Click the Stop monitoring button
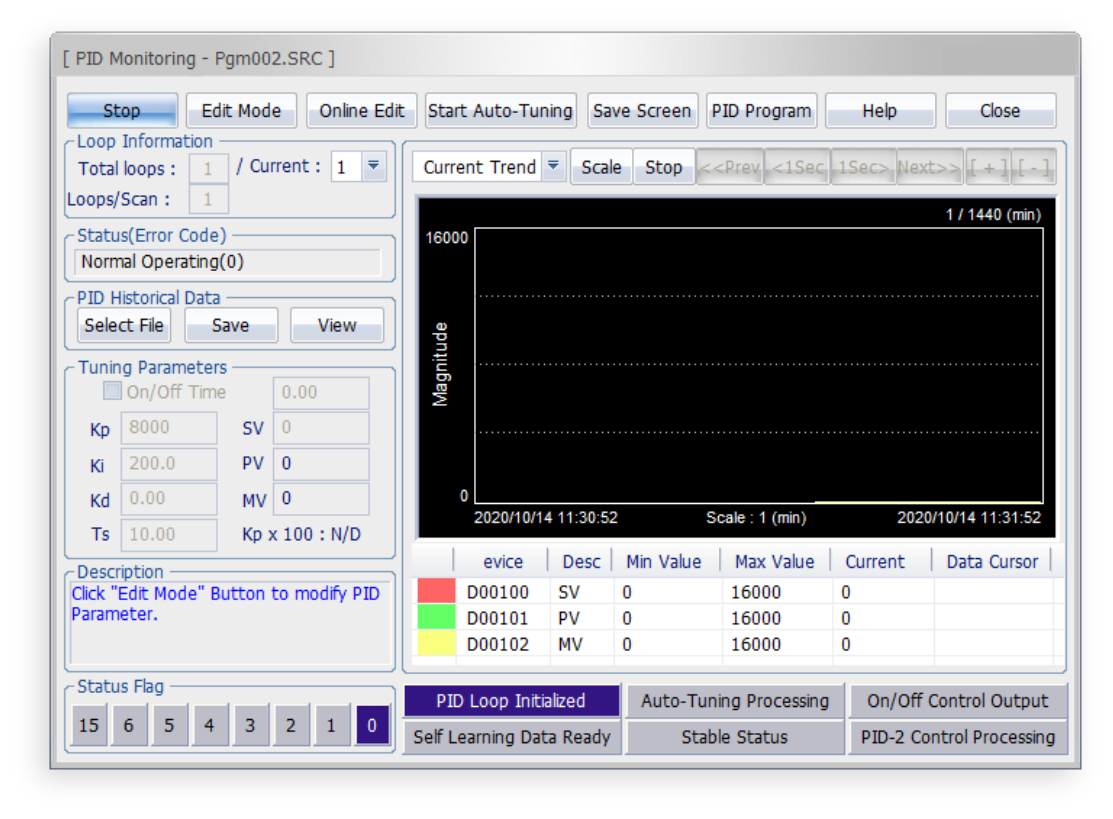 122,111
